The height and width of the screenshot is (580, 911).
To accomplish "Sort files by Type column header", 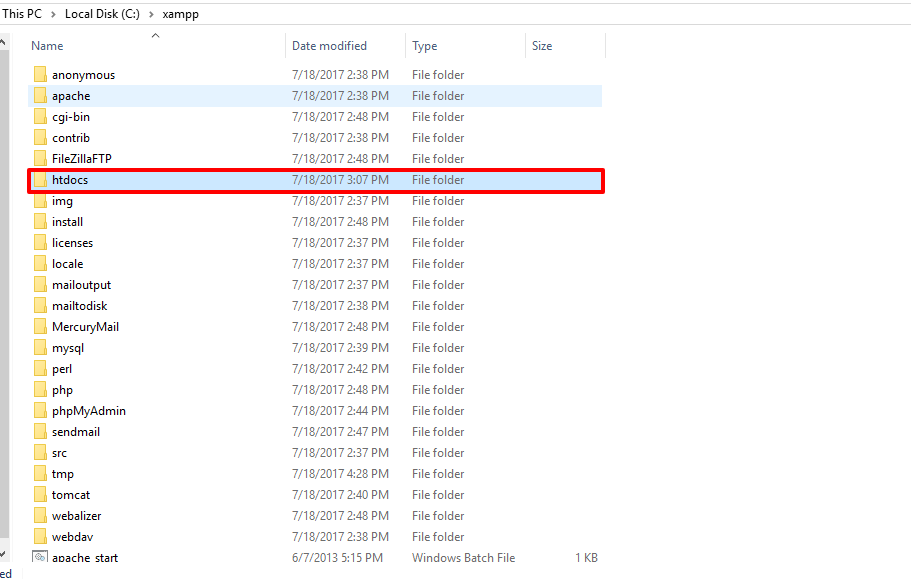I will tap(424, 46).
